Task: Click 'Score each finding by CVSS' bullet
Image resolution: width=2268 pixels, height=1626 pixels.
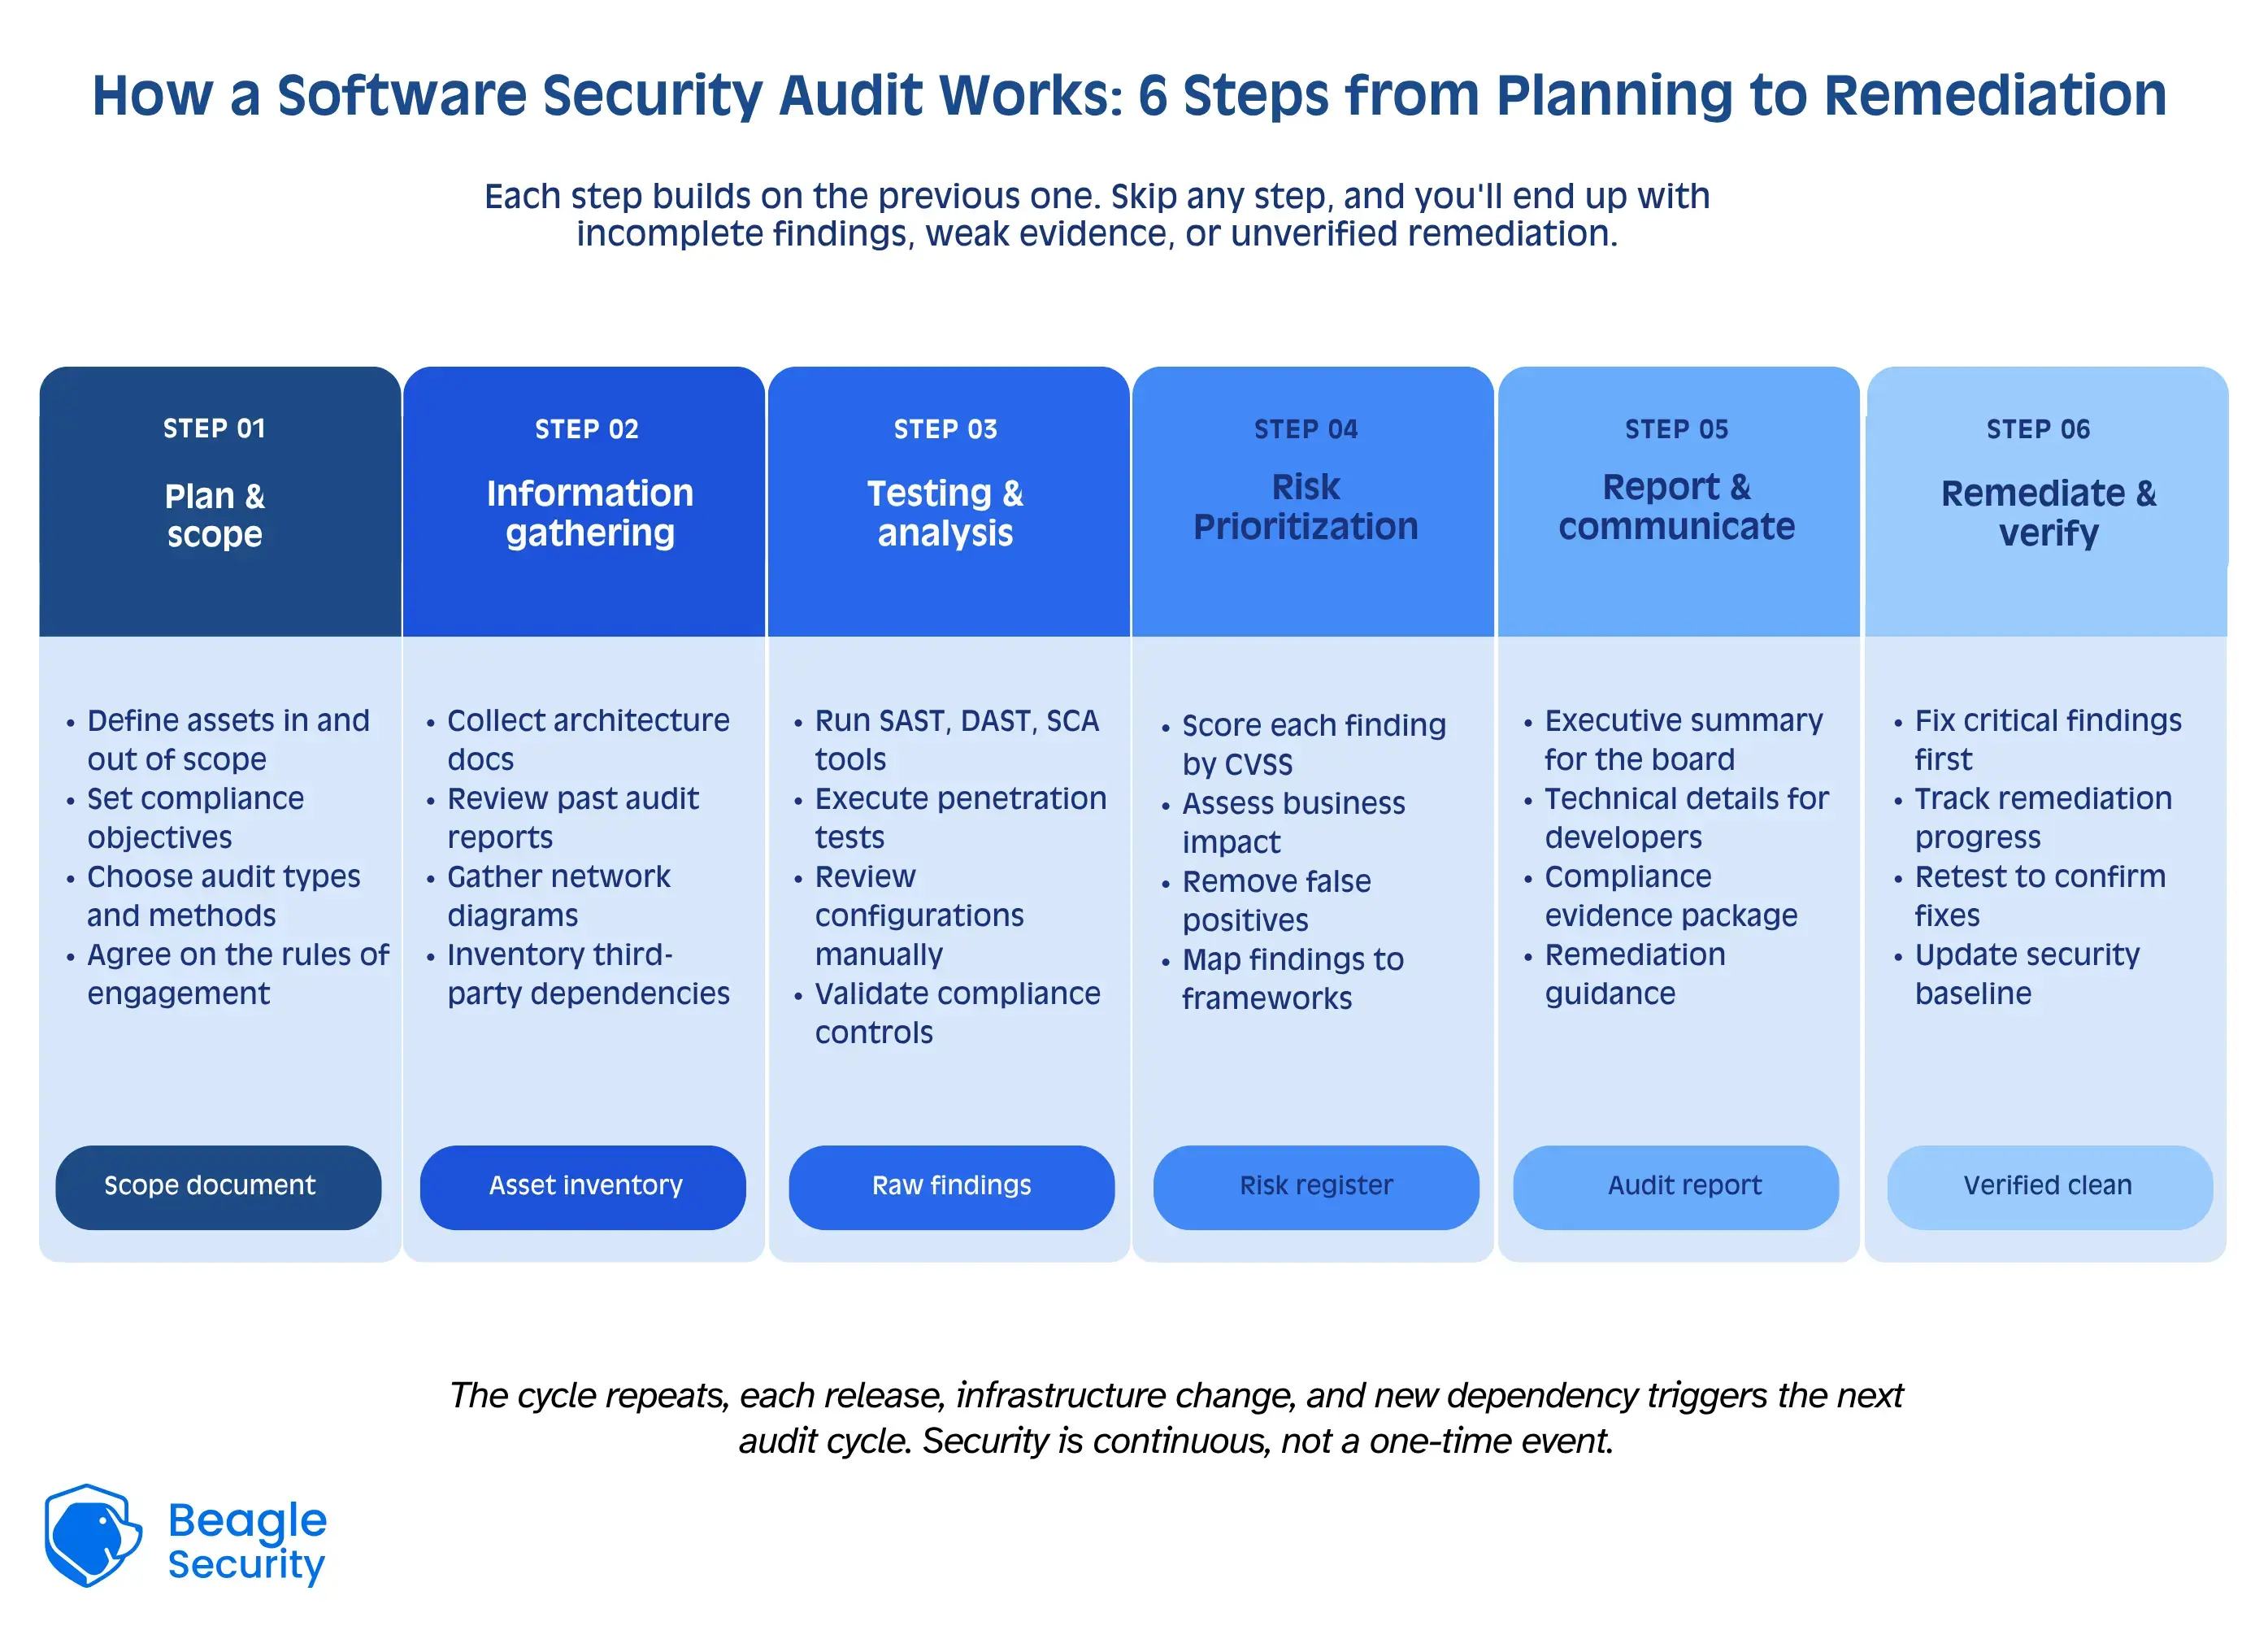Action: coord(1314,745)
